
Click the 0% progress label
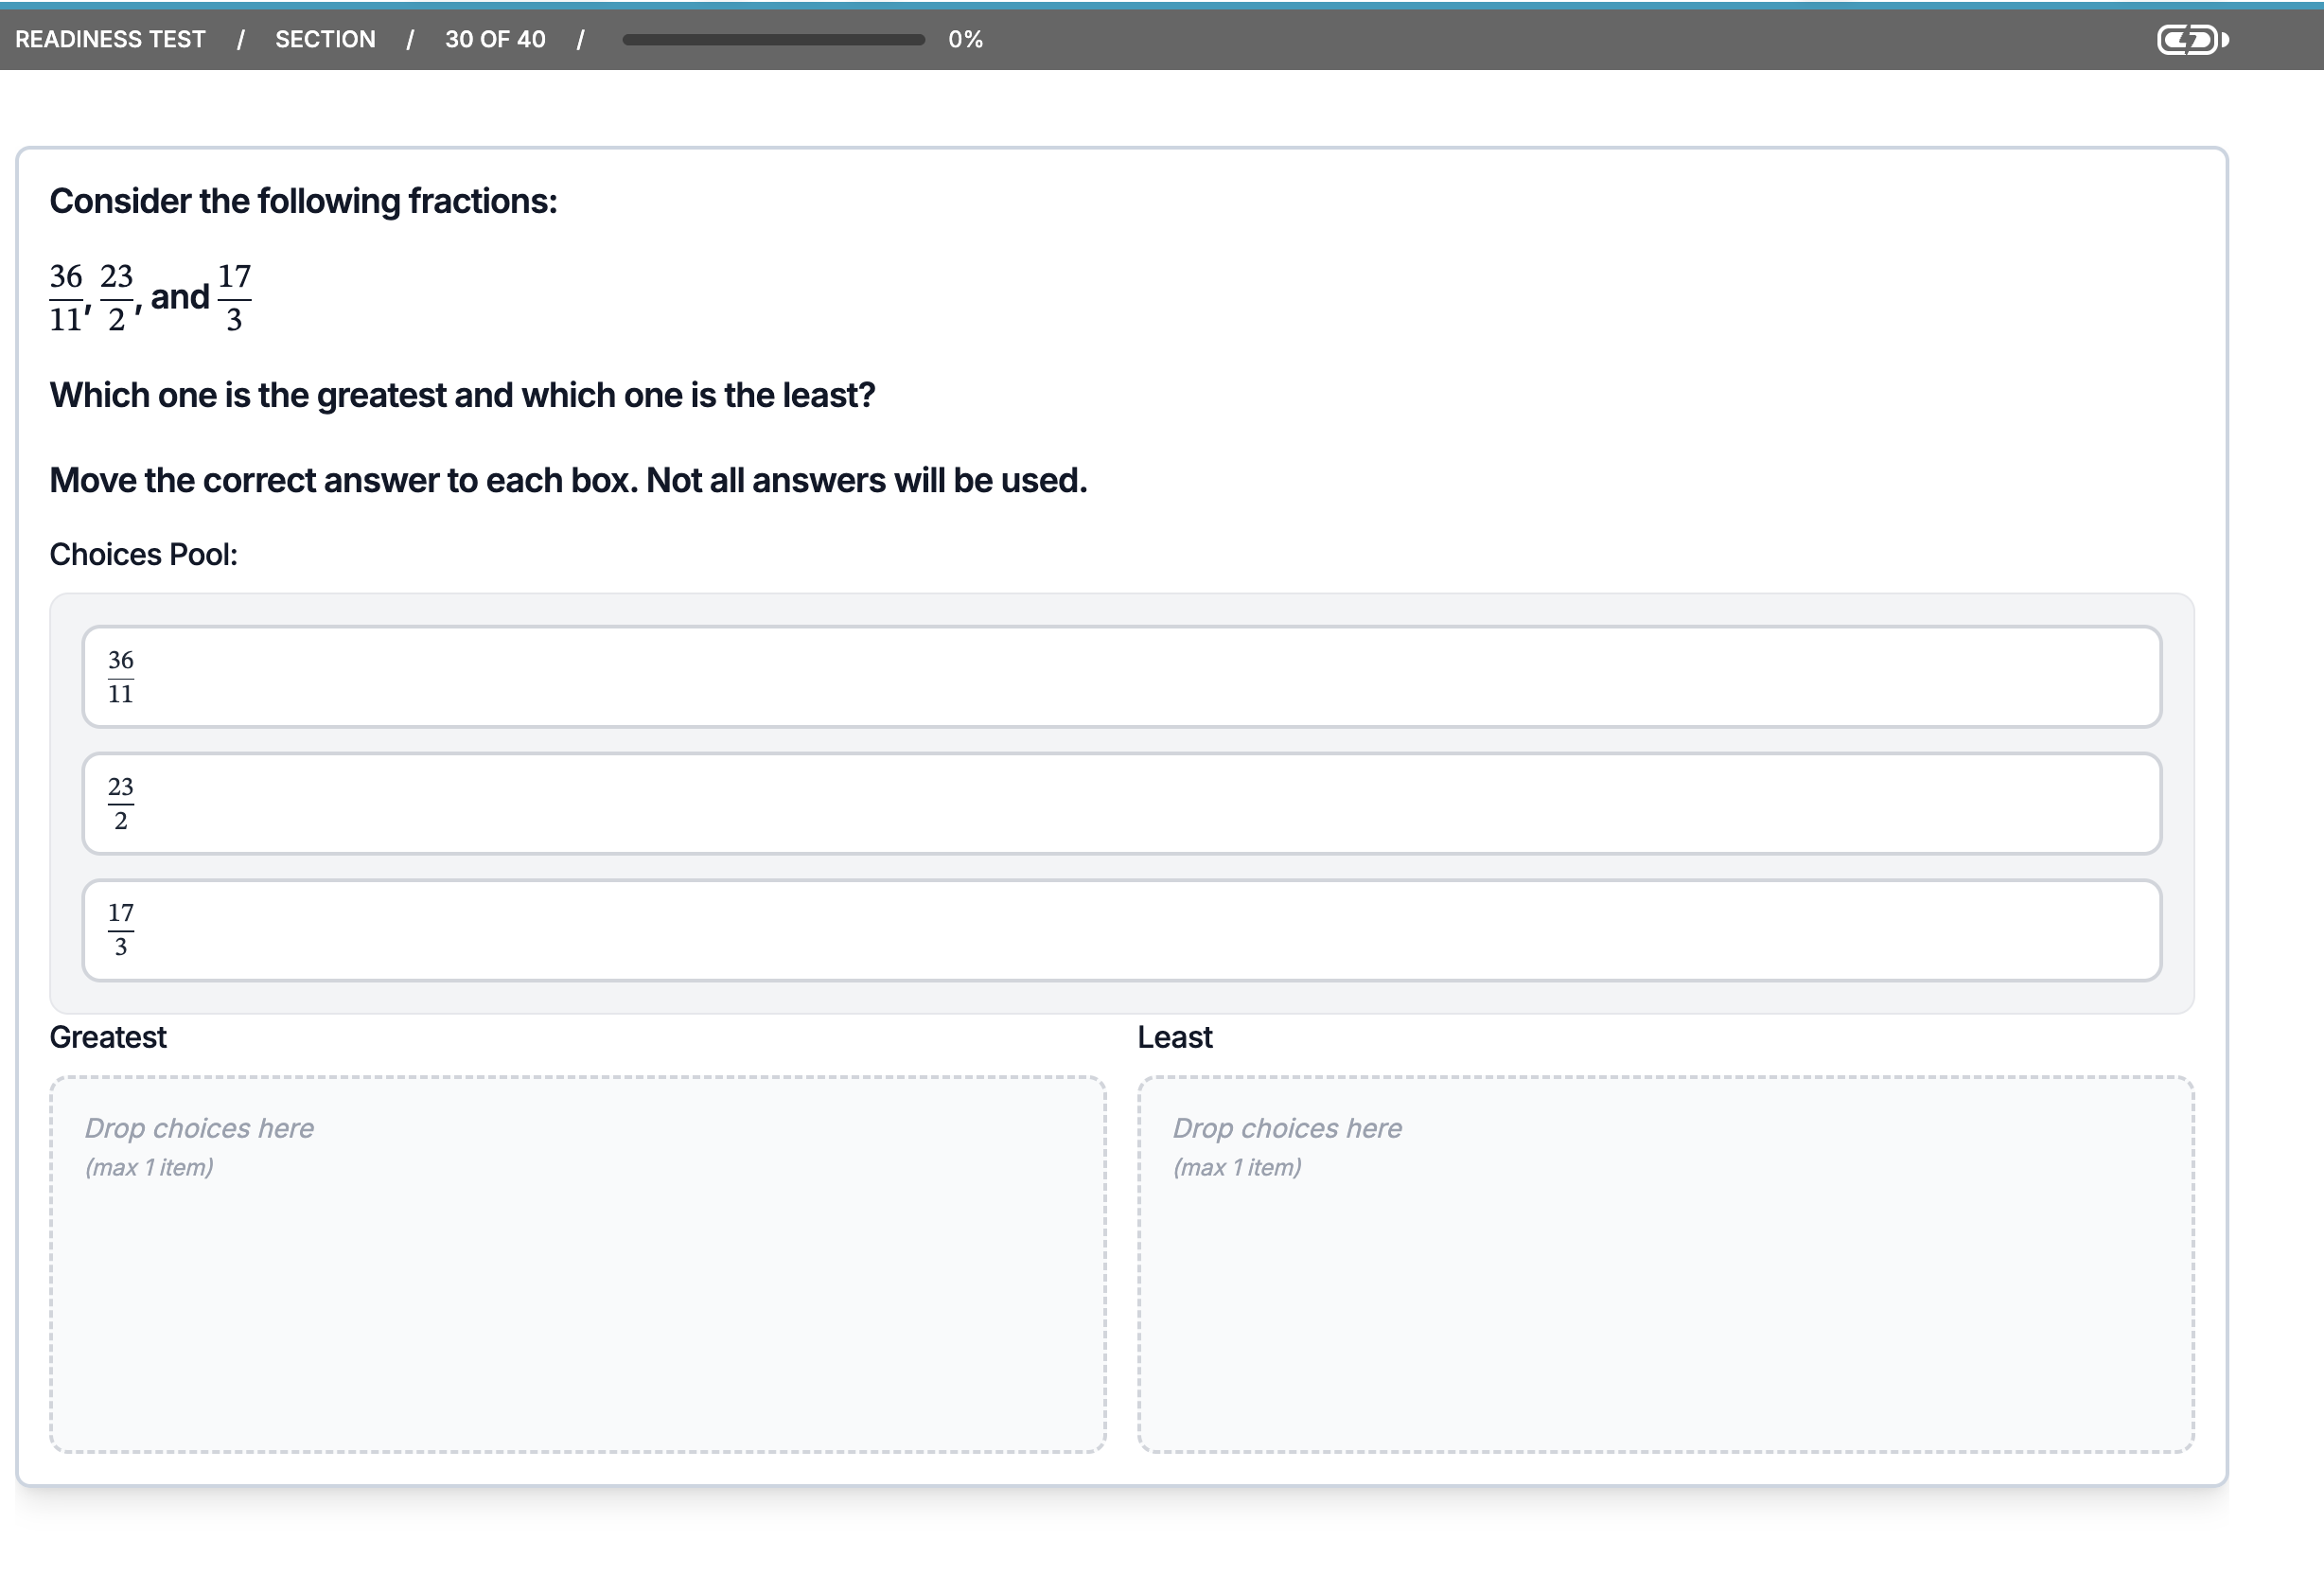point(965,40)
